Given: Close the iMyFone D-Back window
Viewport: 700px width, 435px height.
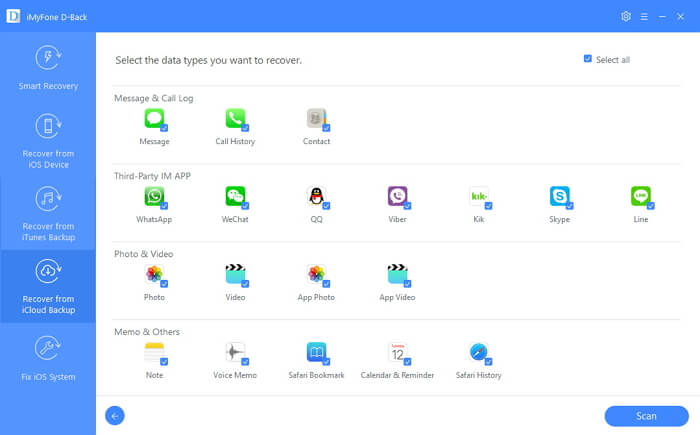Looking at the screenshot, I should click(680, 17).
